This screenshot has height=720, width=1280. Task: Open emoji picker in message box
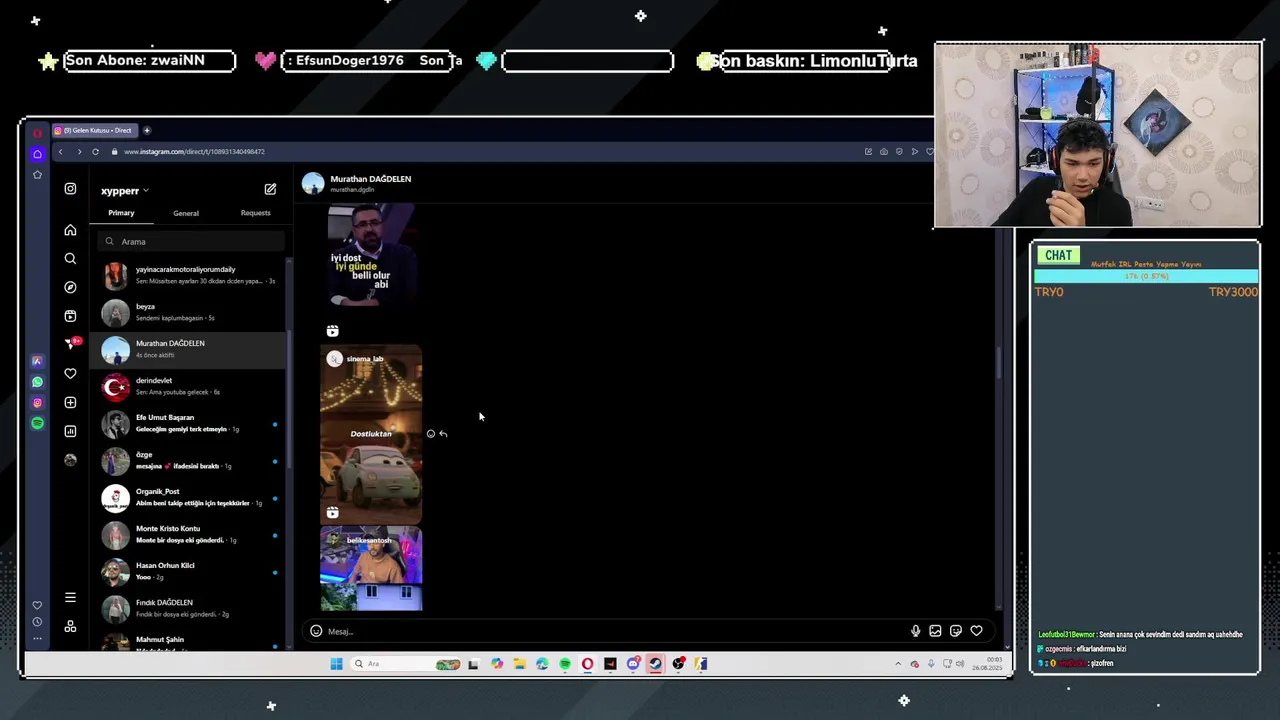[x=316, y=631]
